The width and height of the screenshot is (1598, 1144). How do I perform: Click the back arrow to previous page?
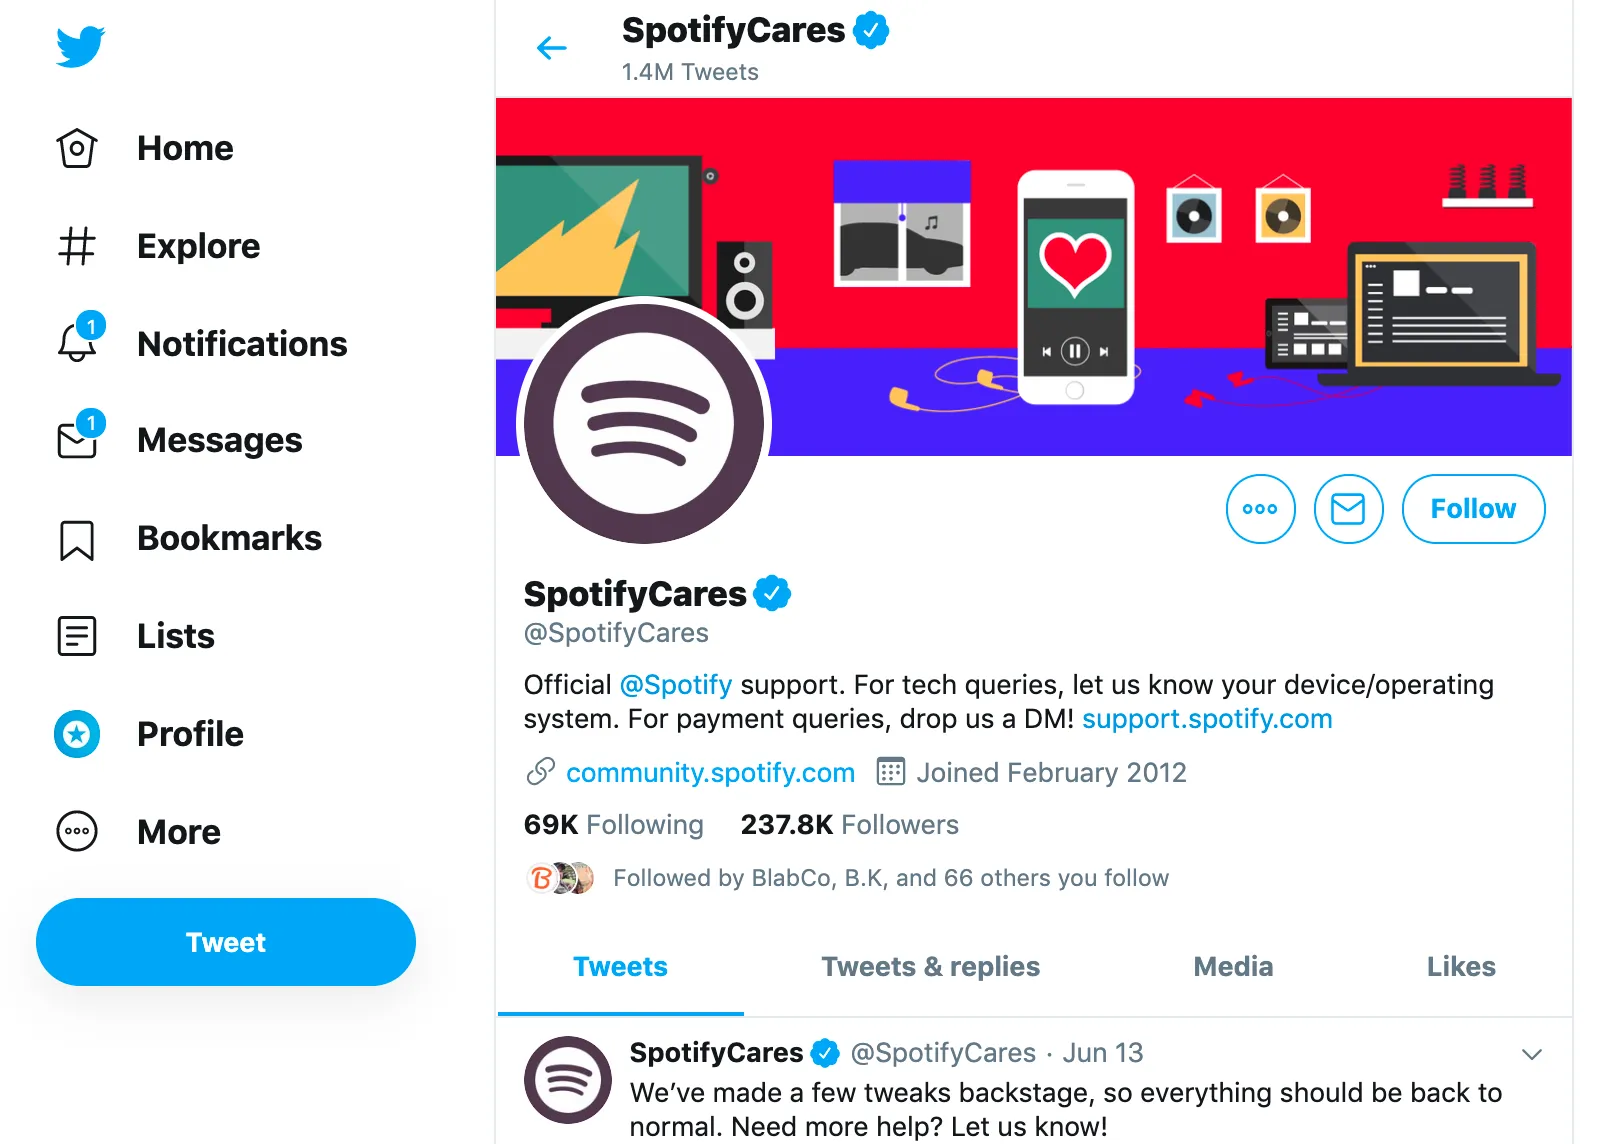click(x=551, y=47)
